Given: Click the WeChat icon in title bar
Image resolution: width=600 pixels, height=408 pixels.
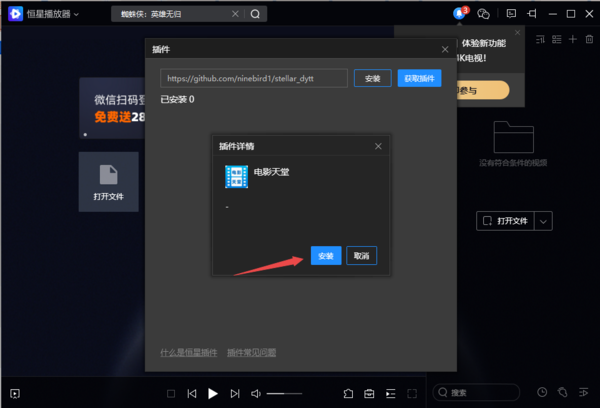Looking at the screenshot, I should (483, 14).
